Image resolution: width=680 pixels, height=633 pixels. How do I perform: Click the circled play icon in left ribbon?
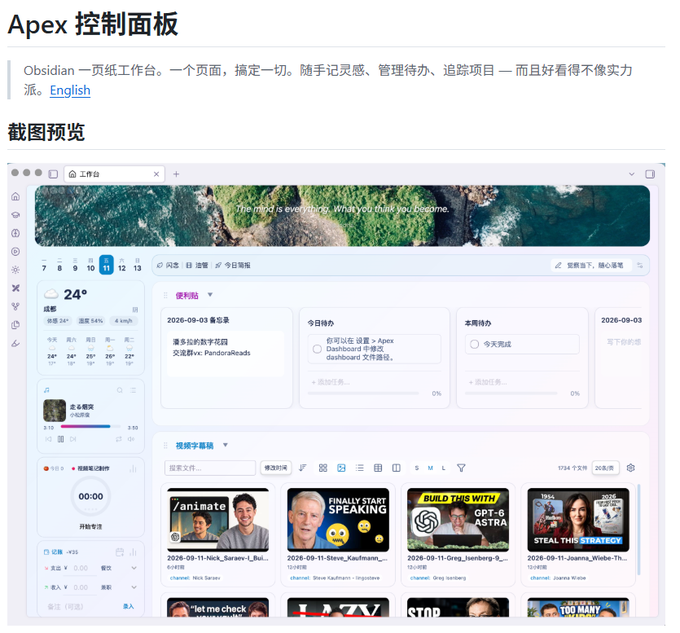coord(16,251)
